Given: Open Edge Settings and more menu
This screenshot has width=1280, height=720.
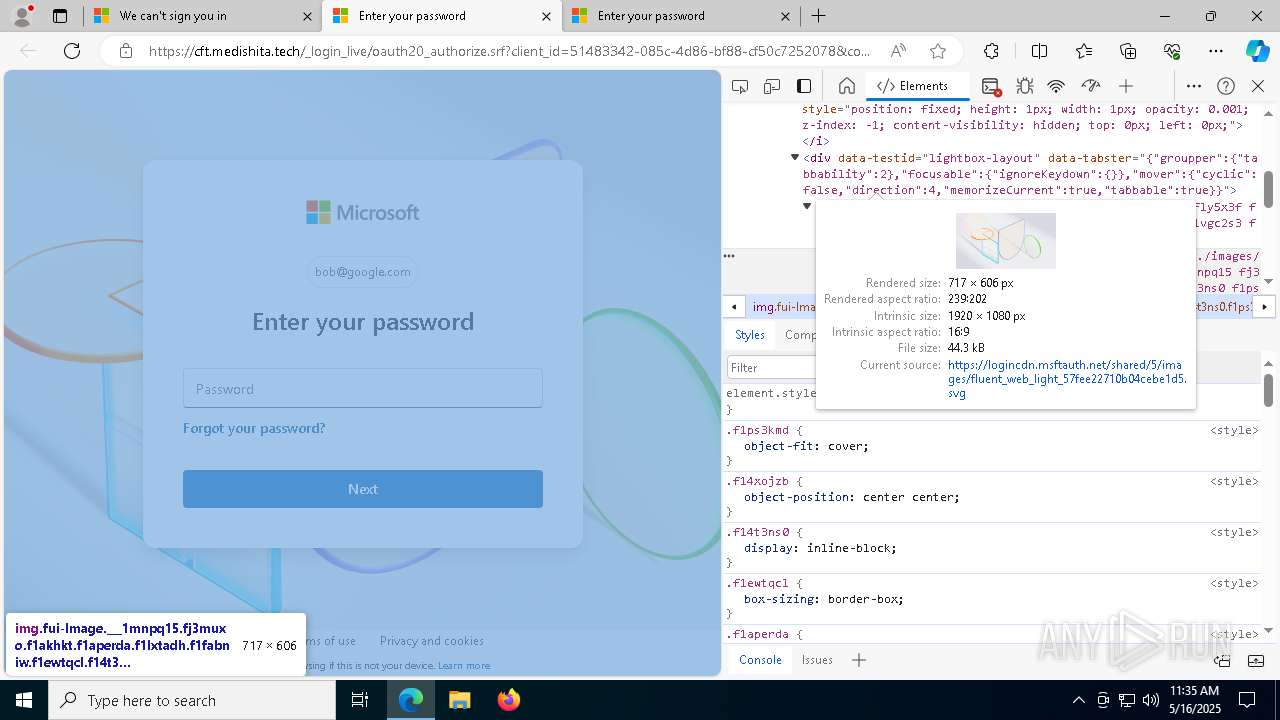Looking at the screenshot, I should 1216,51.
